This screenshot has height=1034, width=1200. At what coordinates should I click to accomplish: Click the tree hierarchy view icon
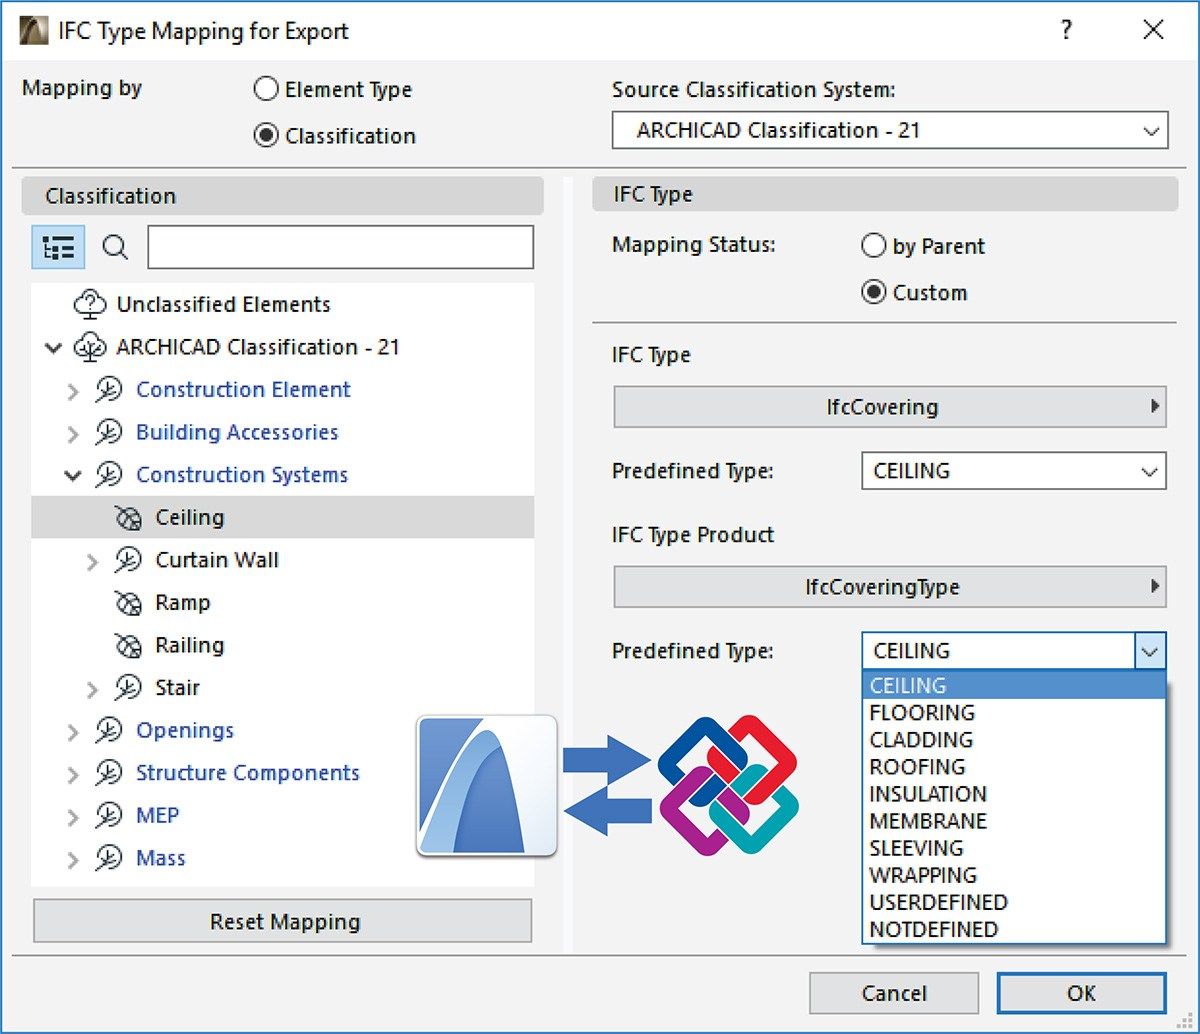[58, 247]
